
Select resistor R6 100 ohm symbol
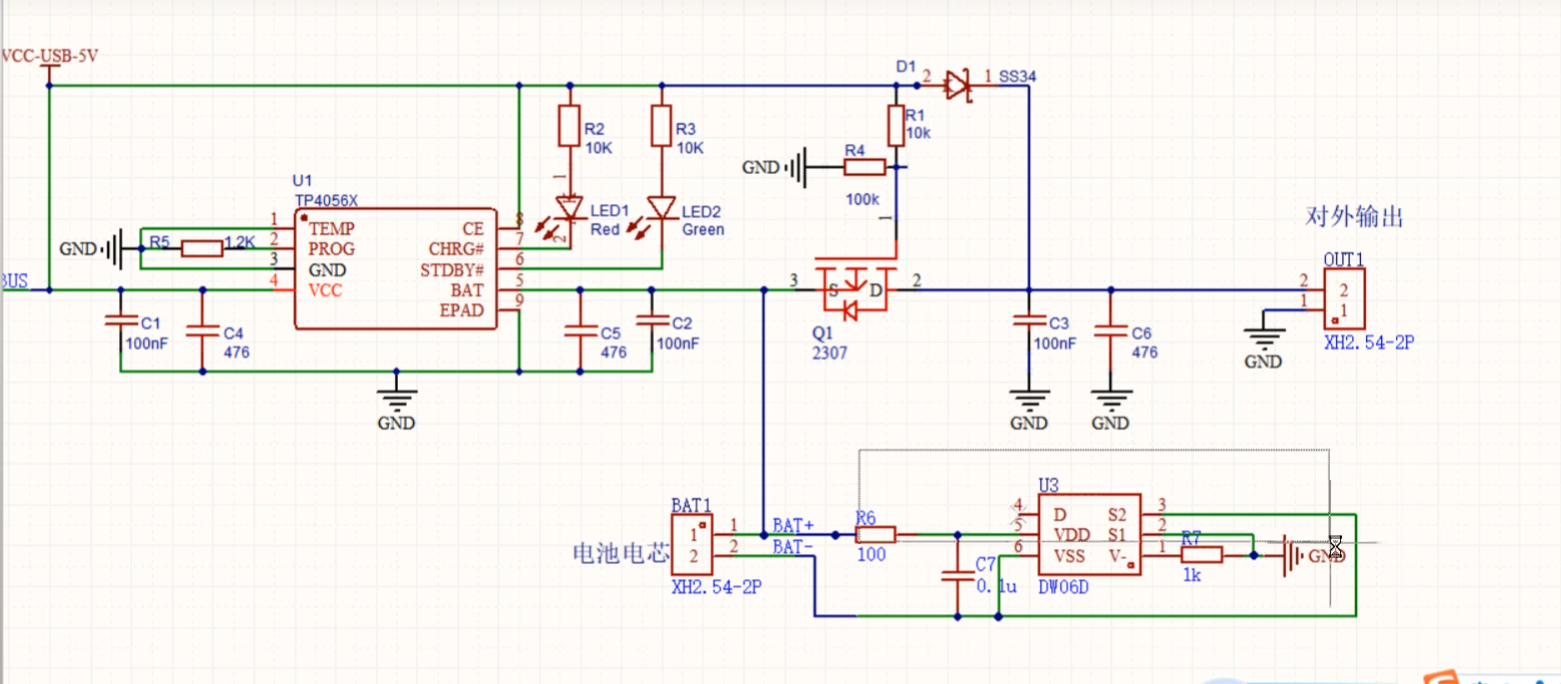click(x=875, y=534)
